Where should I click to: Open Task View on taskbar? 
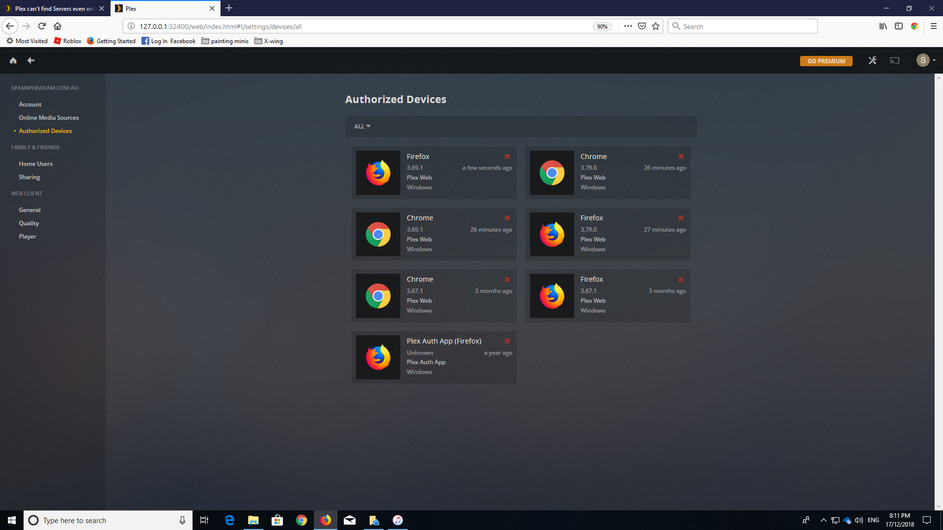point(204,520)
